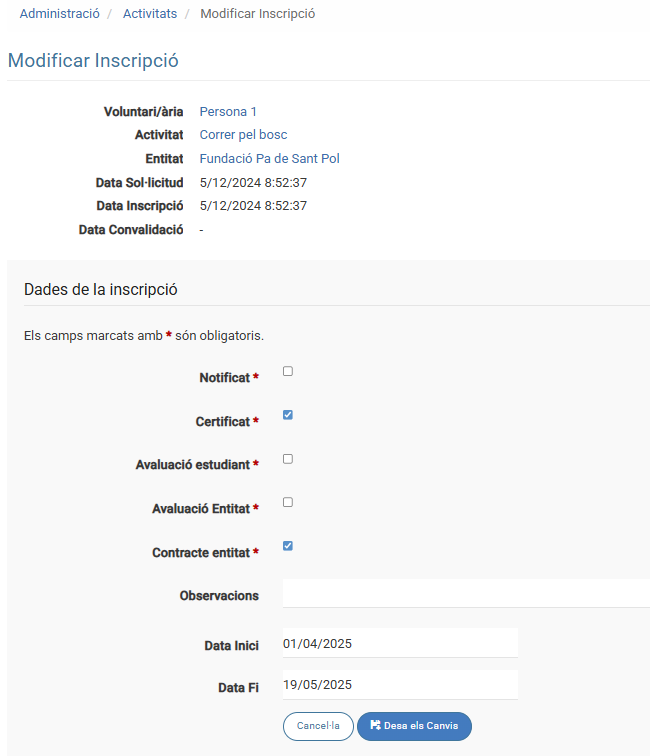Follow the Fundació Pa de Sant Pol link
650x756 pixels.
point(270,159)
